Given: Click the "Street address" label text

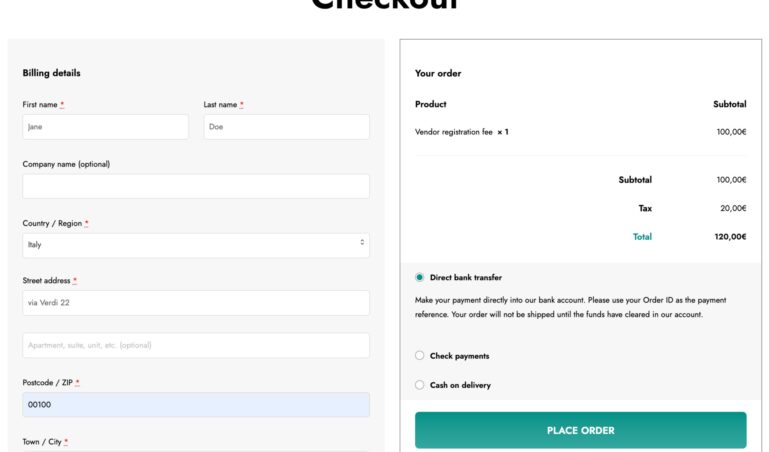Looking at the screenshot, I should [46, 281].
